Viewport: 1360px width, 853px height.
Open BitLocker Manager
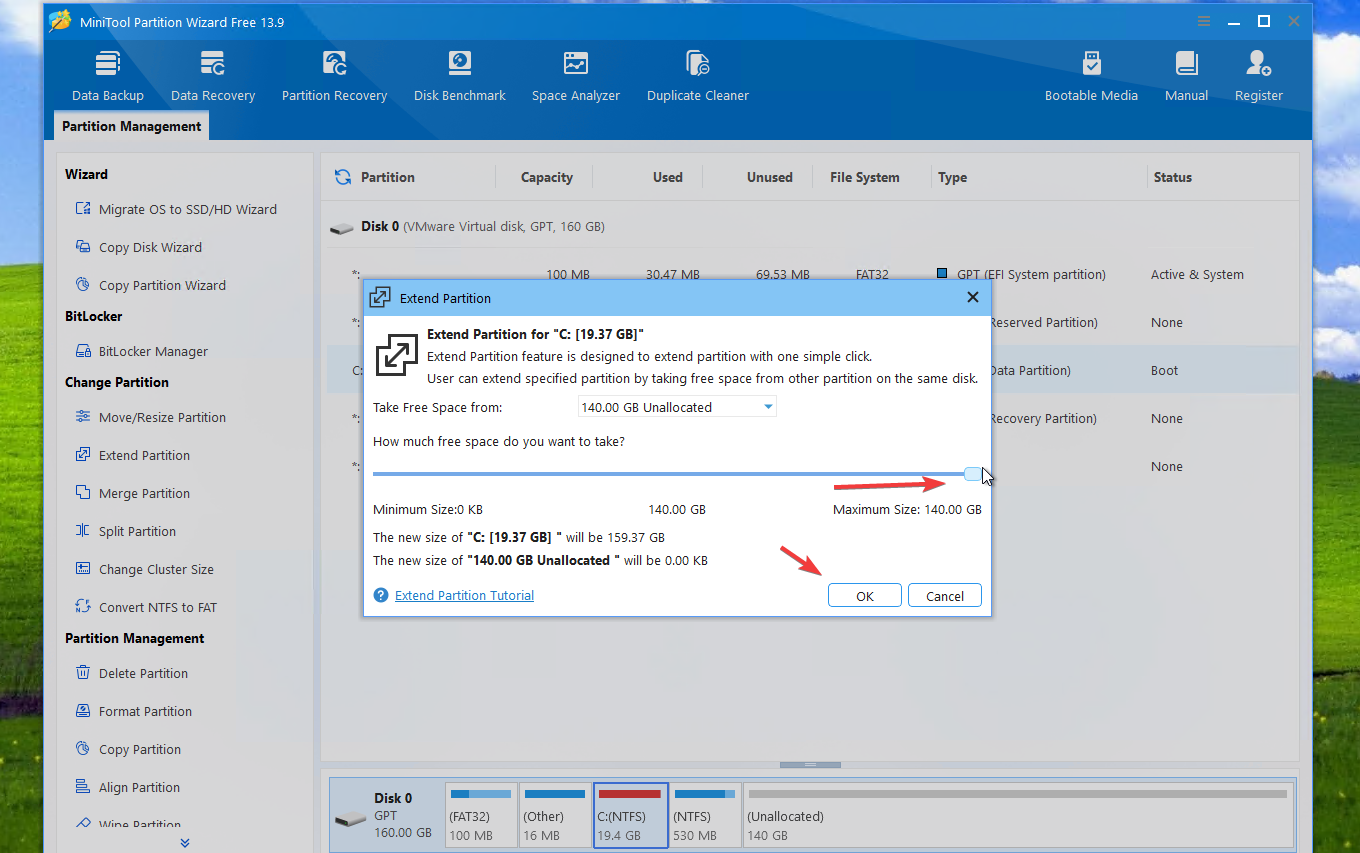(141, 351)
